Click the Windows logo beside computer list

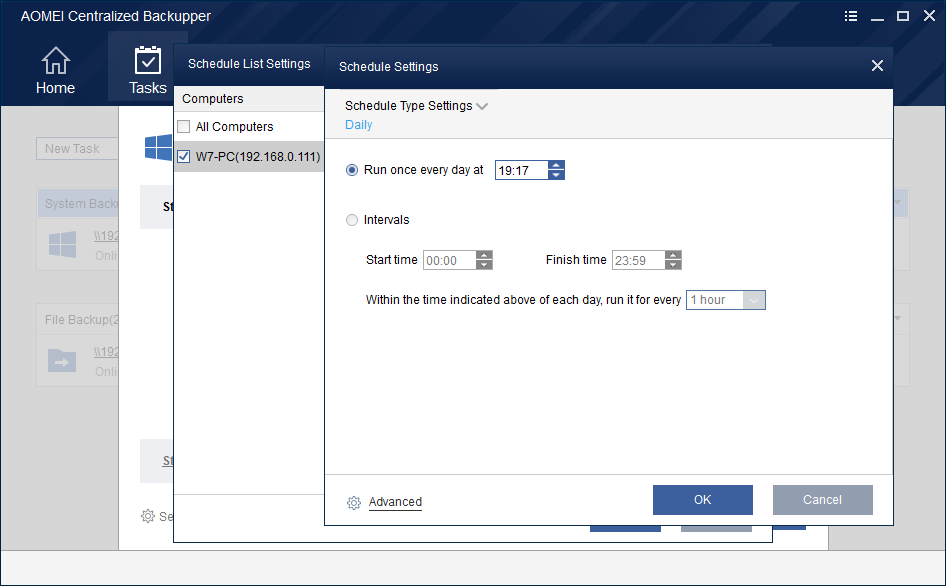pyautogui.click(x=158, y=148)
